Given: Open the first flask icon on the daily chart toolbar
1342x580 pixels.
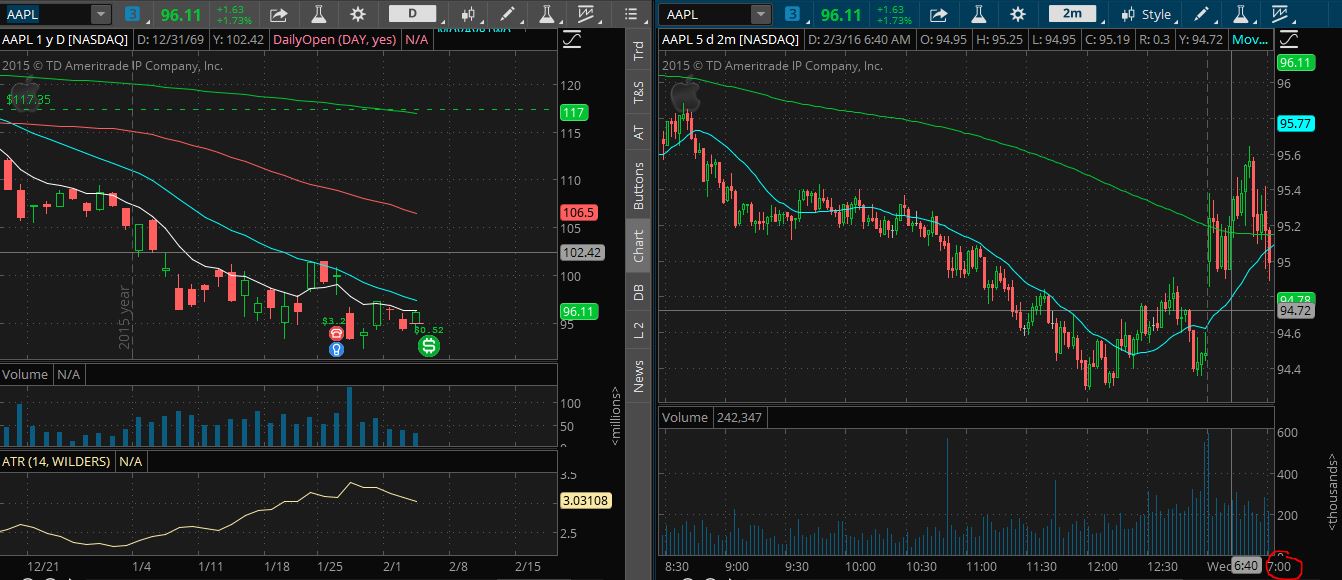Looking at the screenshot, I should point(319,15).
